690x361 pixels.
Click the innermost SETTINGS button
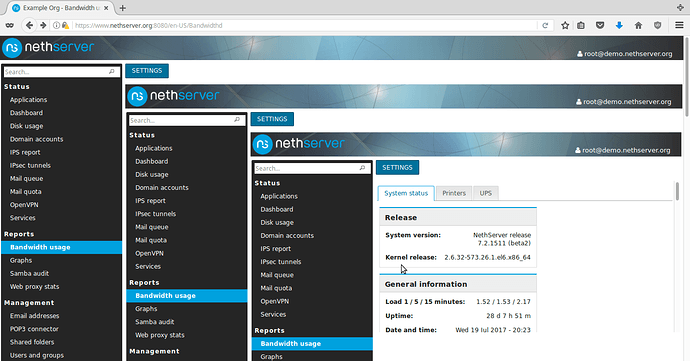pyautogui.click(x=397, y=168)
